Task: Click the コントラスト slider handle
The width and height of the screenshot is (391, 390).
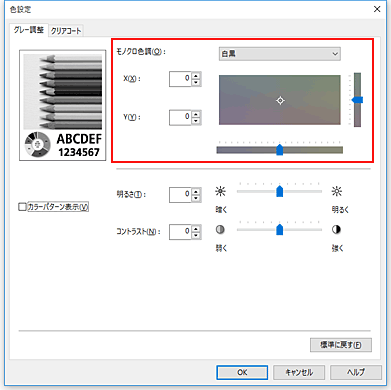Action: [280, 229]
